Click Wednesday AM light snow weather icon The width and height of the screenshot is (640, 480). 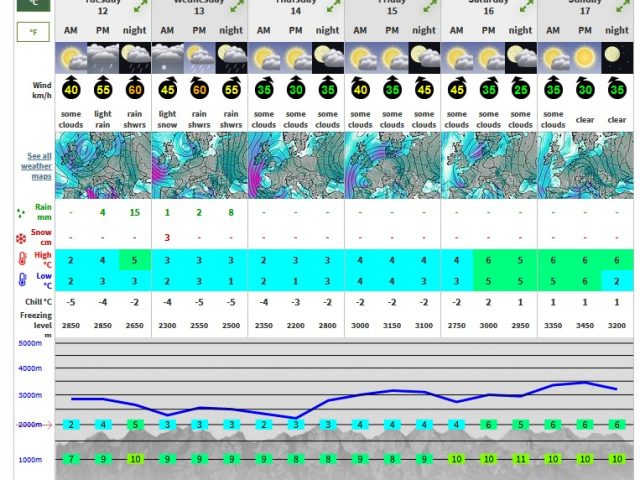pyautogui.click(x=167, y=58)
